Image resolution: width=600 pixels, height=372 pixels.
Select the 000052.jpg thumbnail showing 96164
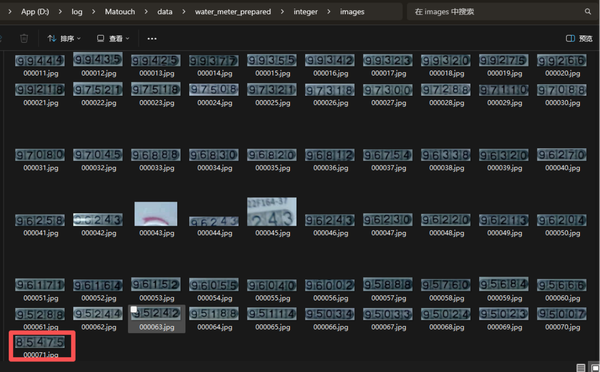point(98,285)
